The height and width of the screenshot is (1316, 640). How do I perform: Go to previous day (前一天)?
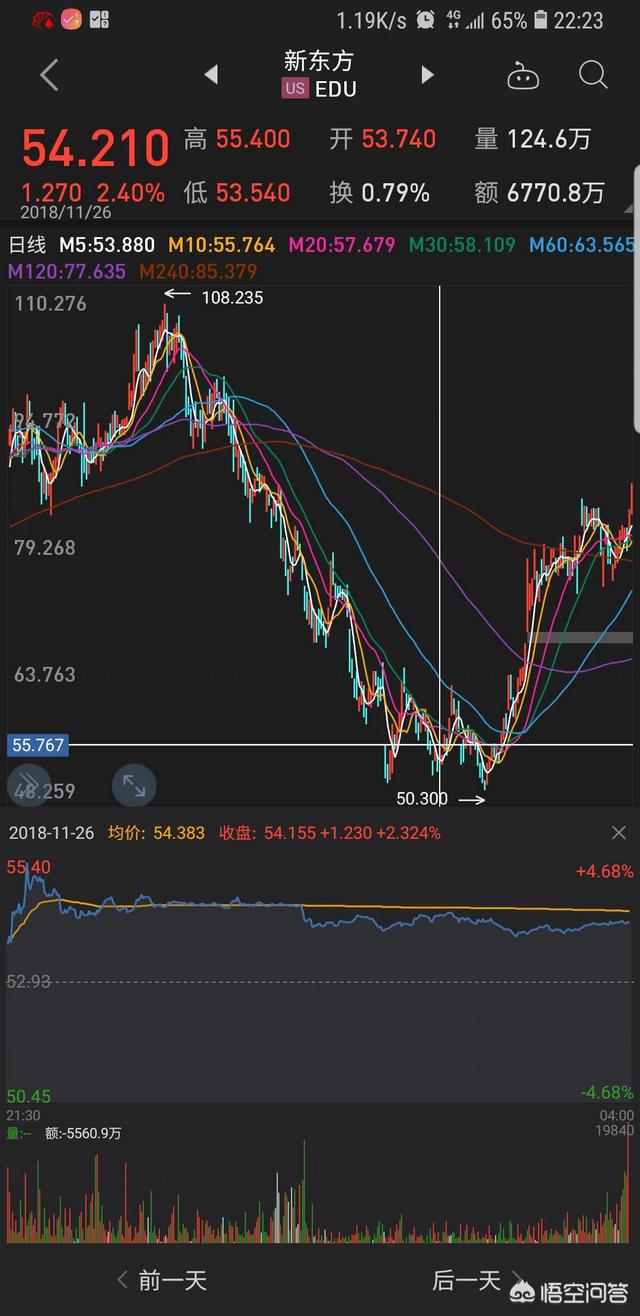[x=162, y=1279]
